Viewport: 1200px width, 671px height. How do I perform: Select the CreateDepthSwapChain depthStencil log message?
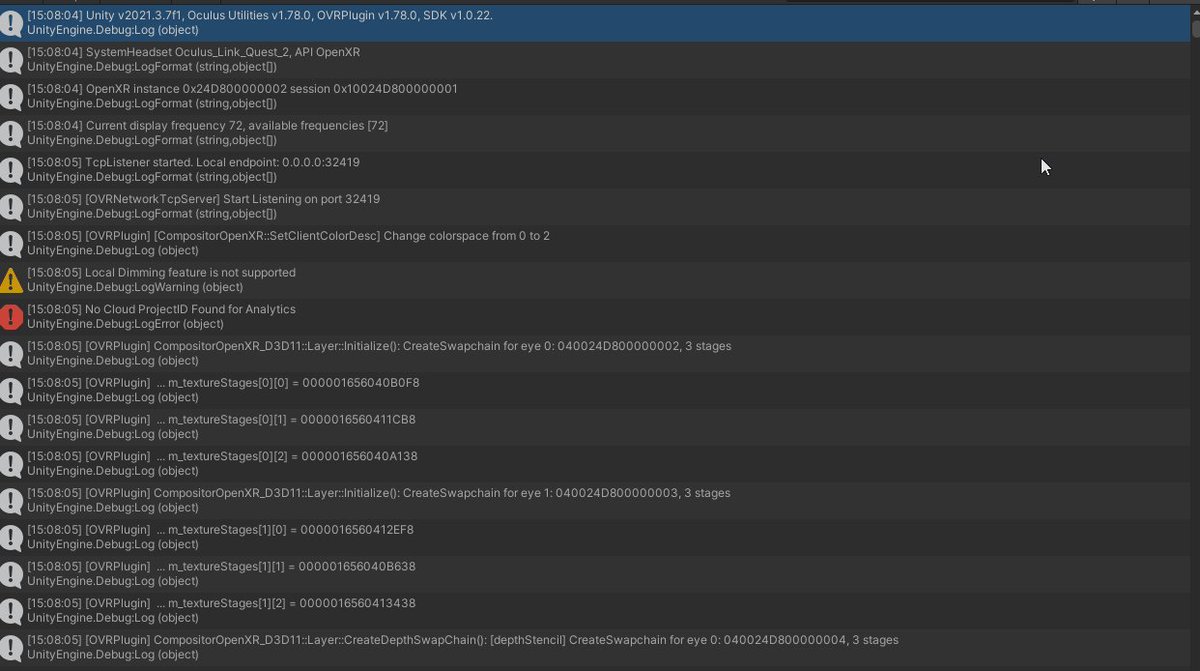593,647
